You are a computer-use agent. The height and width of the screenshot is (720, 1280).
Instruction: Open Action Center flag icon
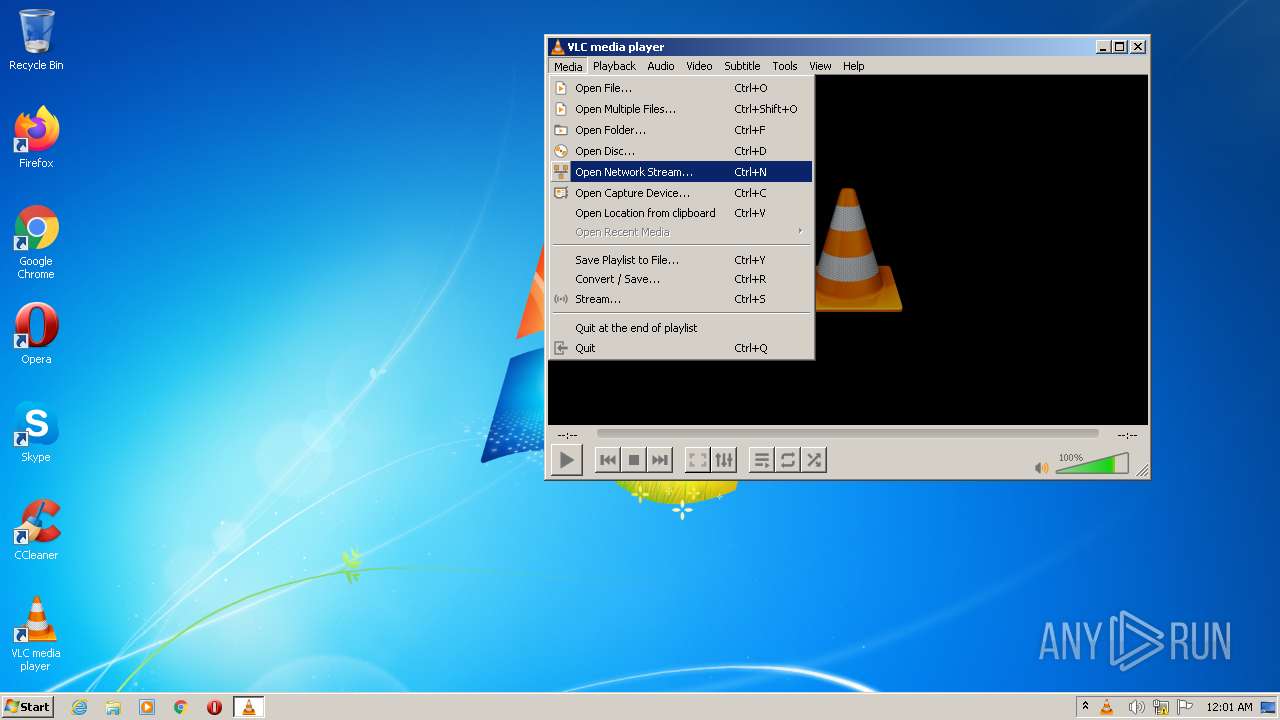pyautogui.click(x=1186, y=707)
